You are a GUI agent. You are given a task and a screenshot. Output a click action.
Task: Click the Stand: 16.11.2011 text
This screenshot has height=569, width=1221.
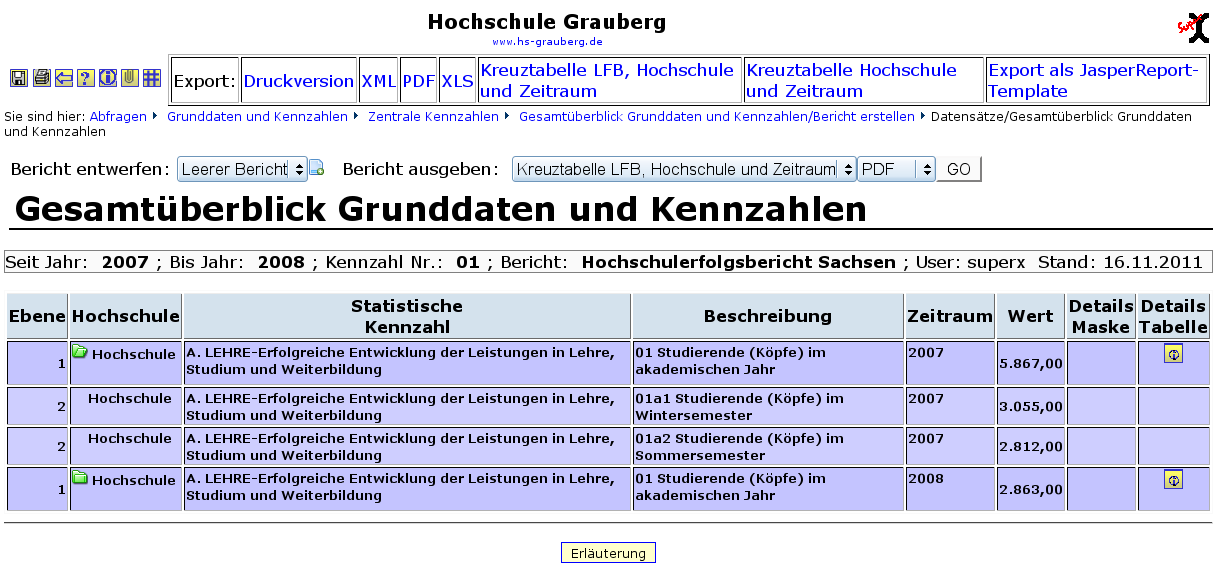[x=1120, y=263]
